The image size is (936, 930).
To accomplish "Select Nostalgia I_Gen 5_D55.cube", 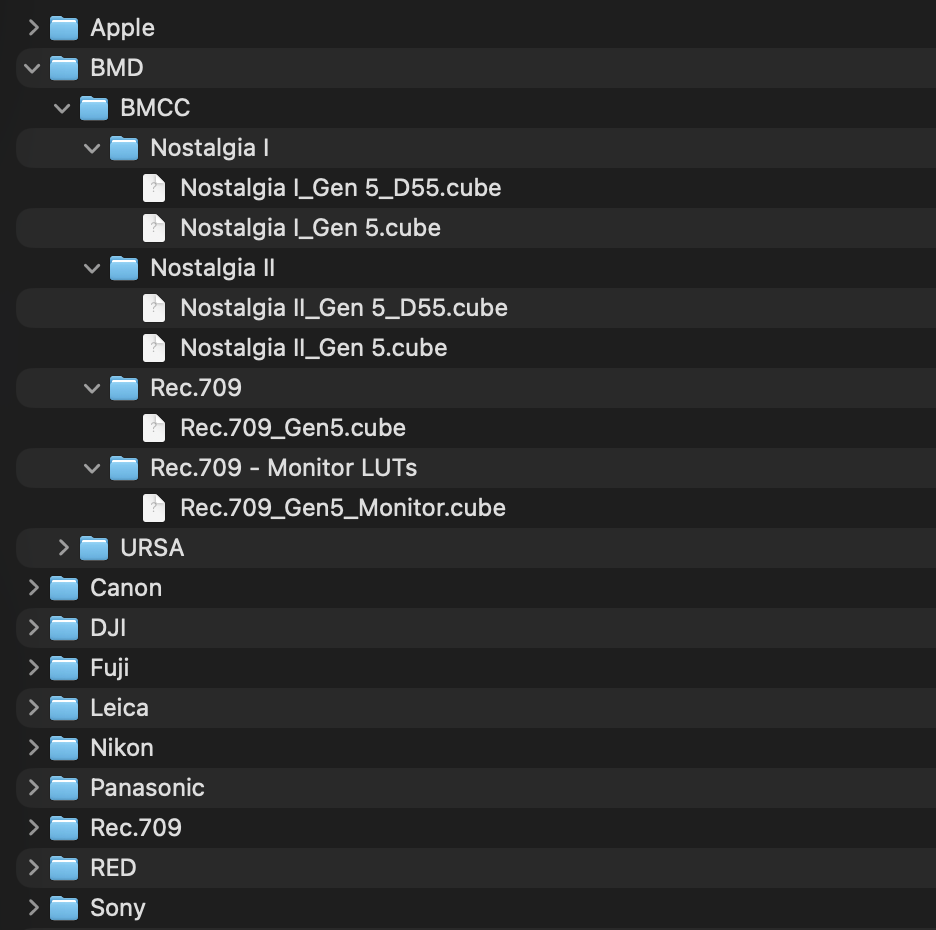I will pos(340,188).
